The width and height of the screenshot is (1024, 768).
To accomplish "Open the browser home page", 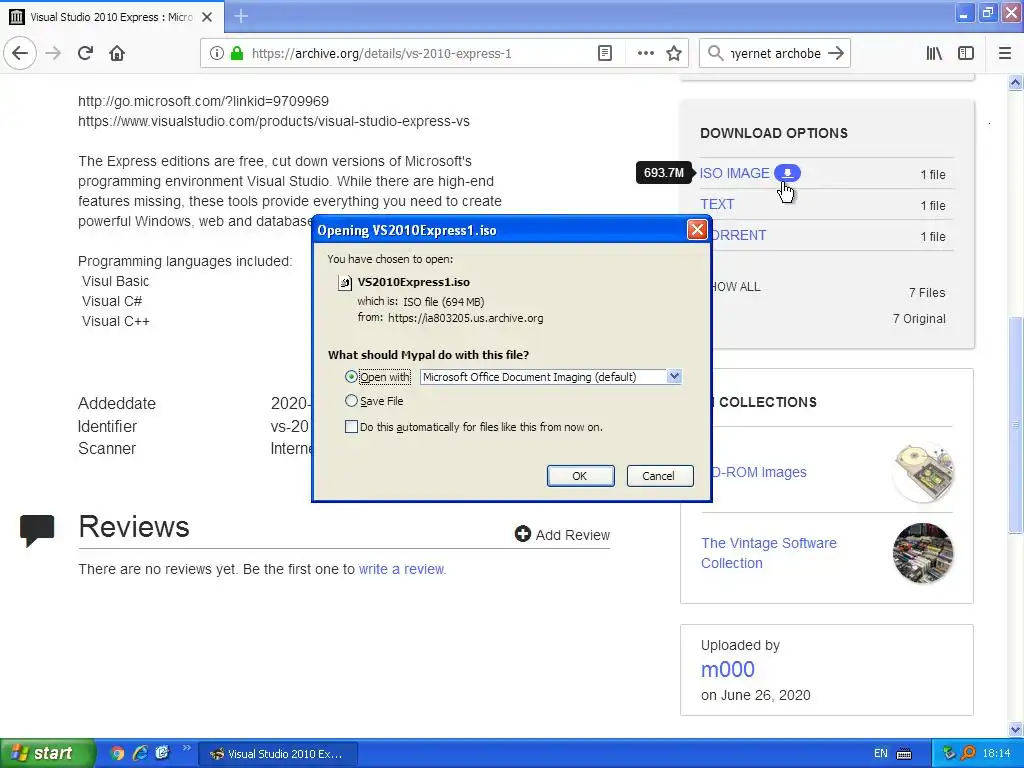I will (117, 53).
